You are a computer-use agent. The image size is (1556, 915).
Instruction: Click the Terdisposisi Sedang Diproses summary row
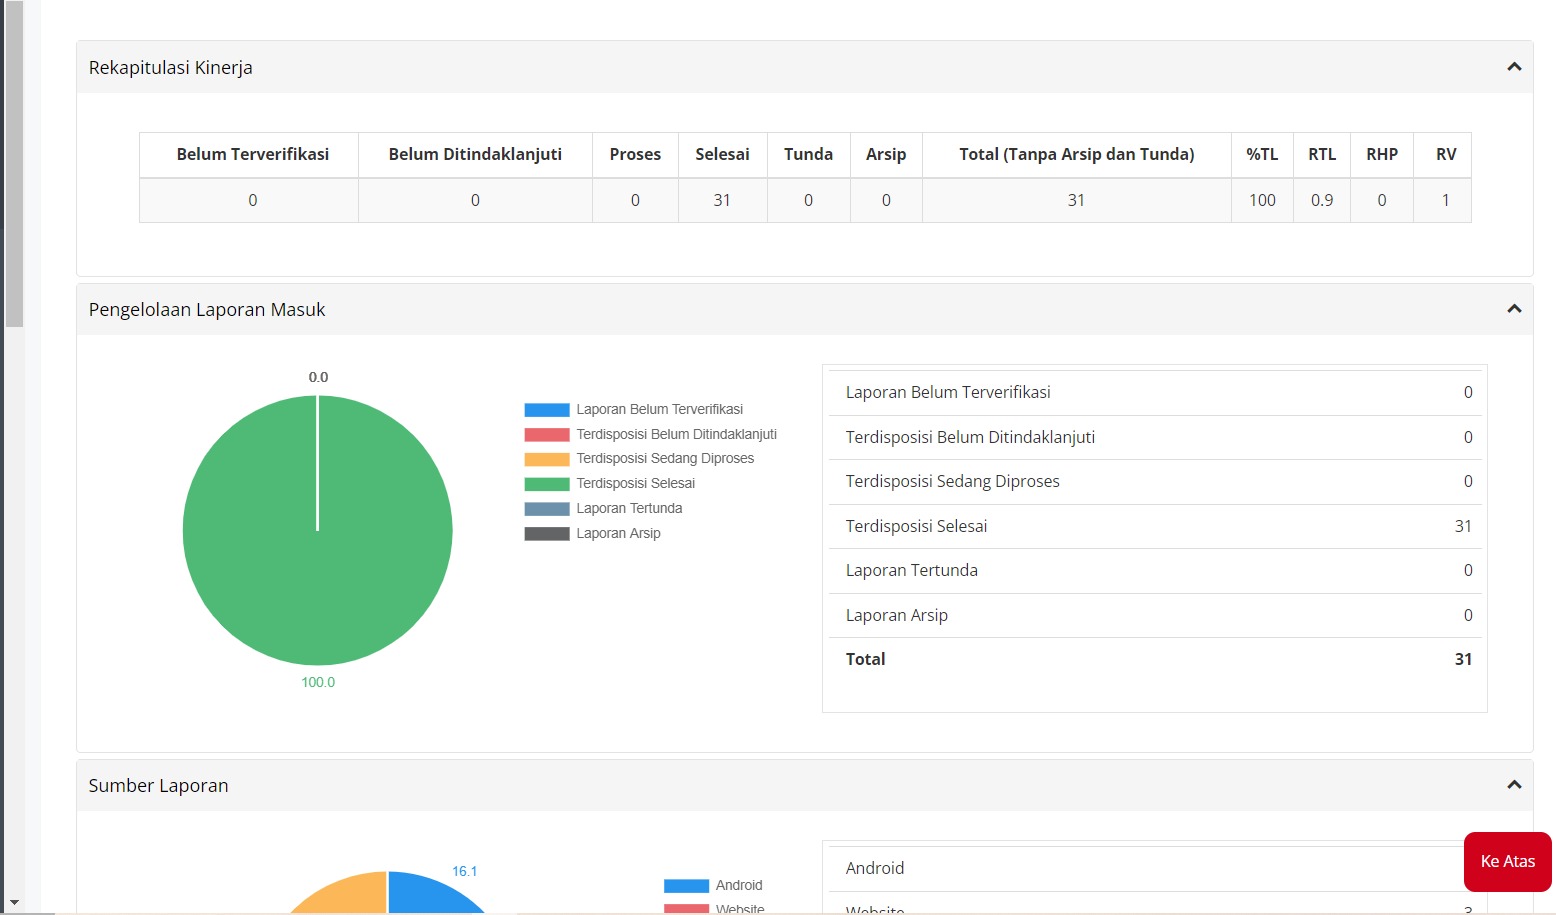[x=1155, y=481]
